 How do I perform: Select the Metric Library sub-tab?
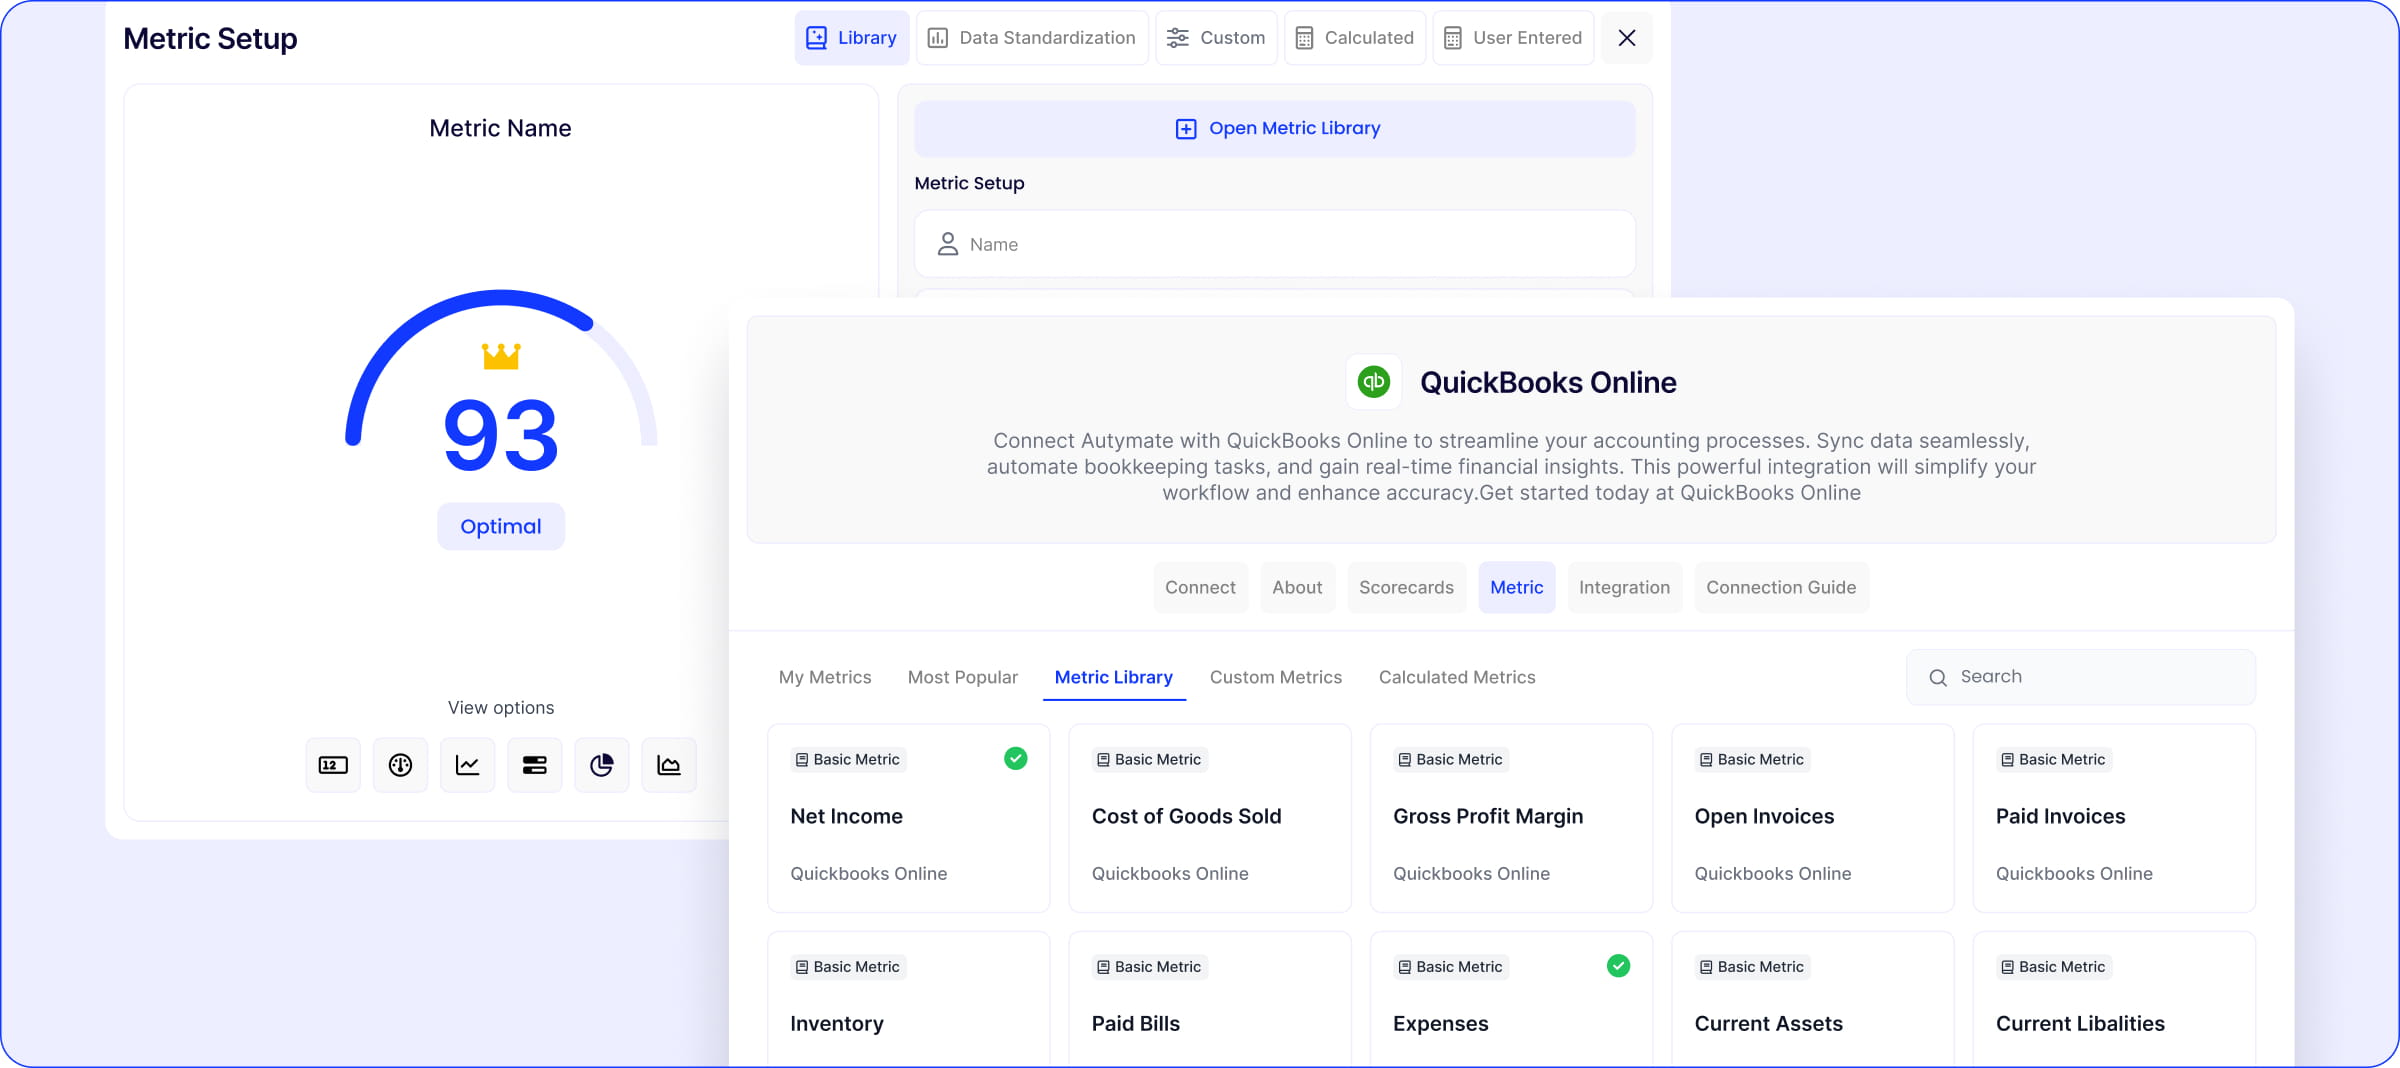pyautogui.click(x=1114, y=677)
